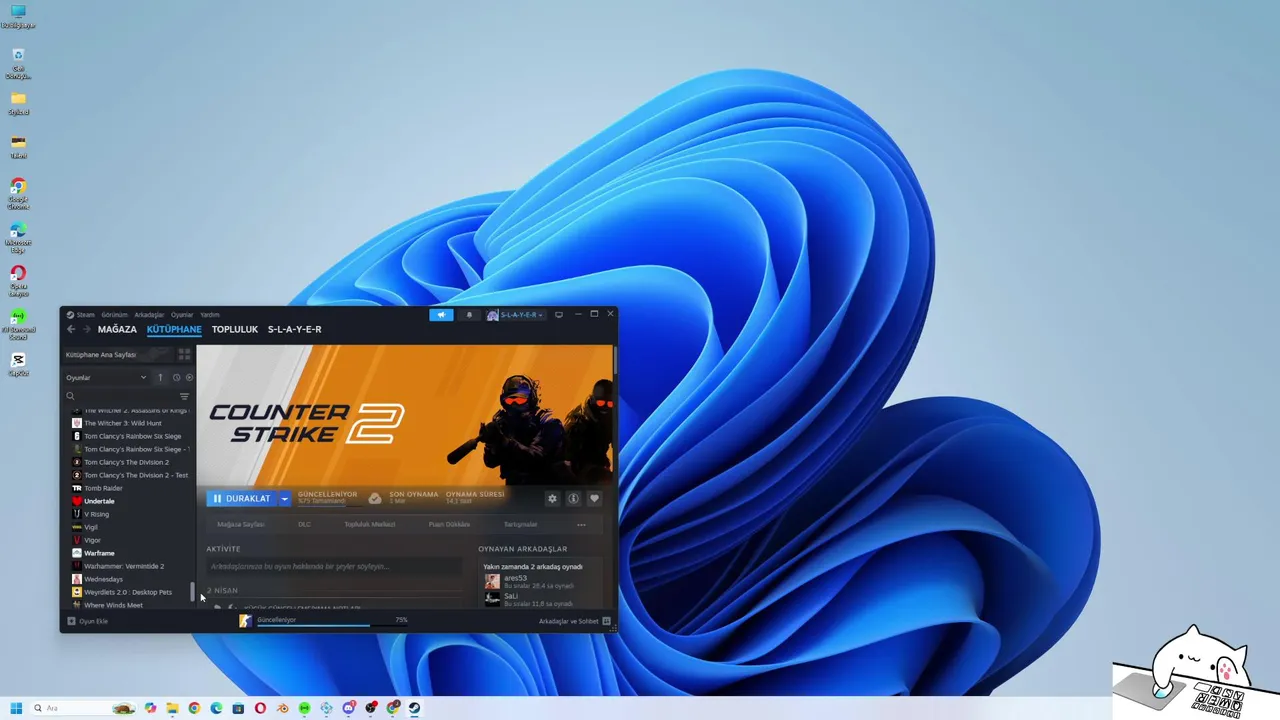Click the library list scrollbar handle
This screenshot has width=1280, height=720.
(x=193, y=592)
